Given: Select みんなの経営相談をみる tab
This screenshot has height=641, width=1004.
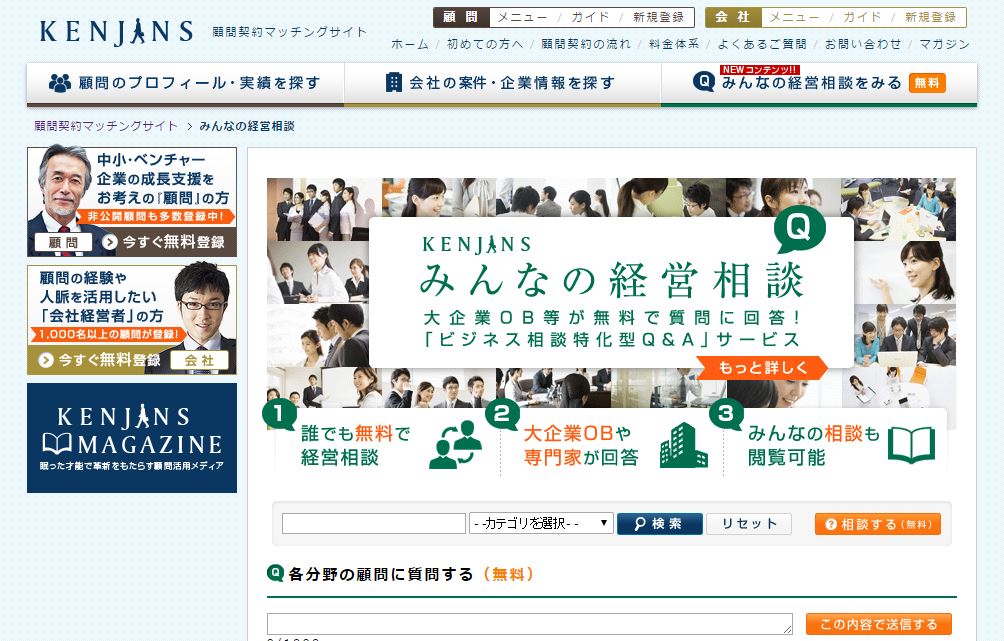Looking at the screenshot, I should click(819, 84).
